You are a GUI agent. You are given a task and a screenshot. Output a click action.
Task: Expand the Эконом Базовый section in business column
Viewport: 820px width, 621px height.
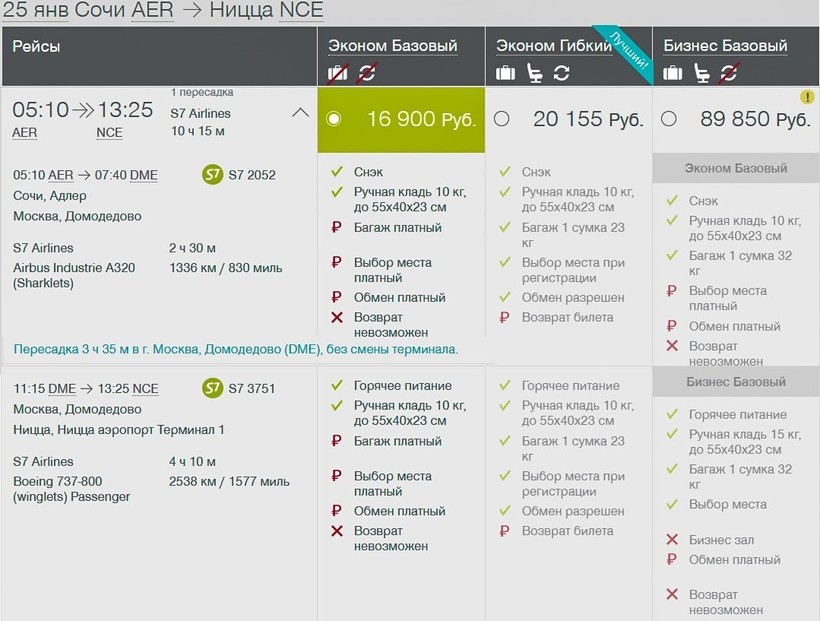coord(735,169)
